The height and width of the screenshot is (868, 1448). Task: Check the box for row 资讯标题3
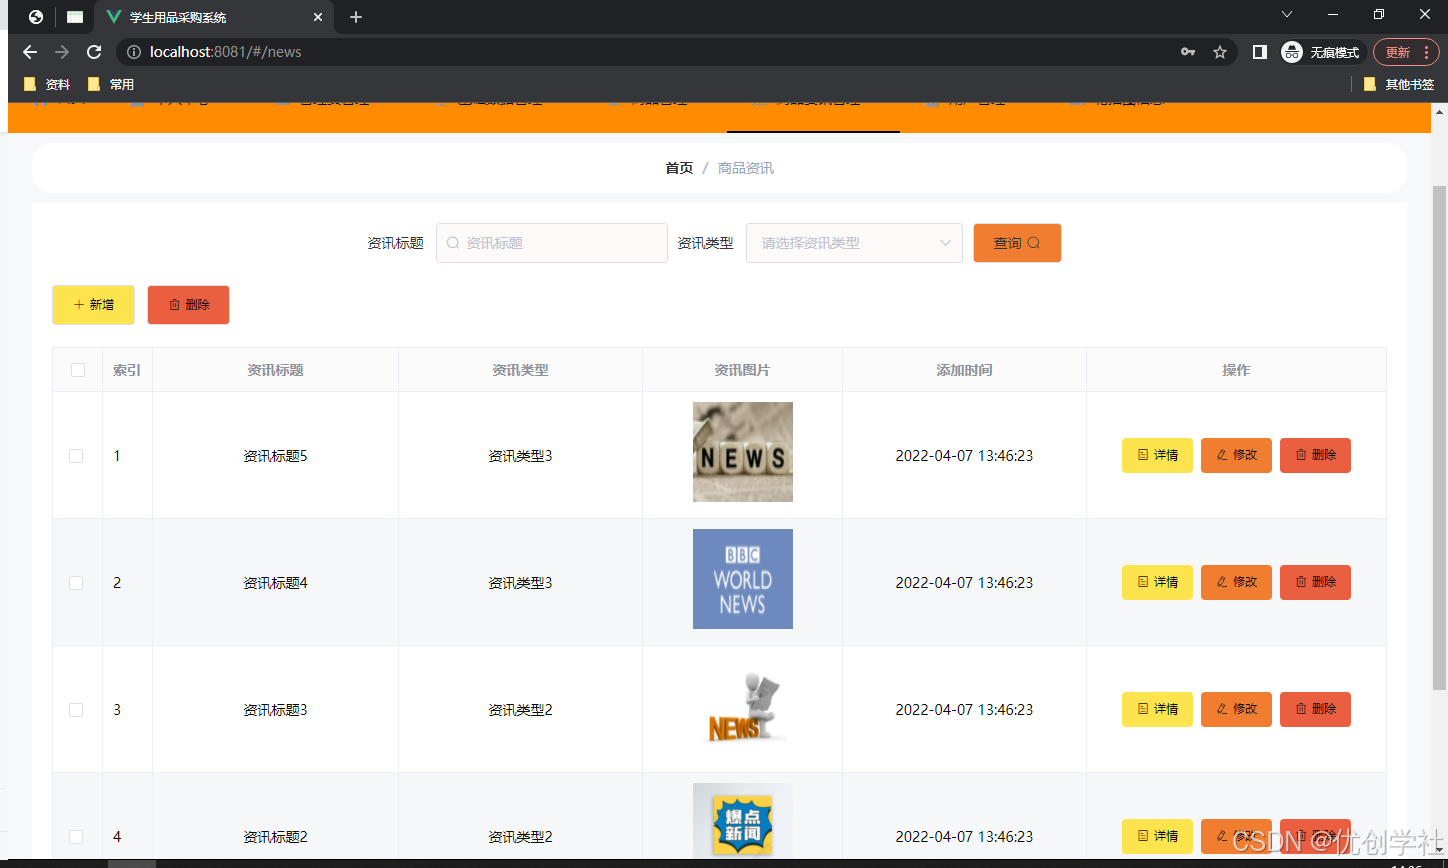coord(76,710)
